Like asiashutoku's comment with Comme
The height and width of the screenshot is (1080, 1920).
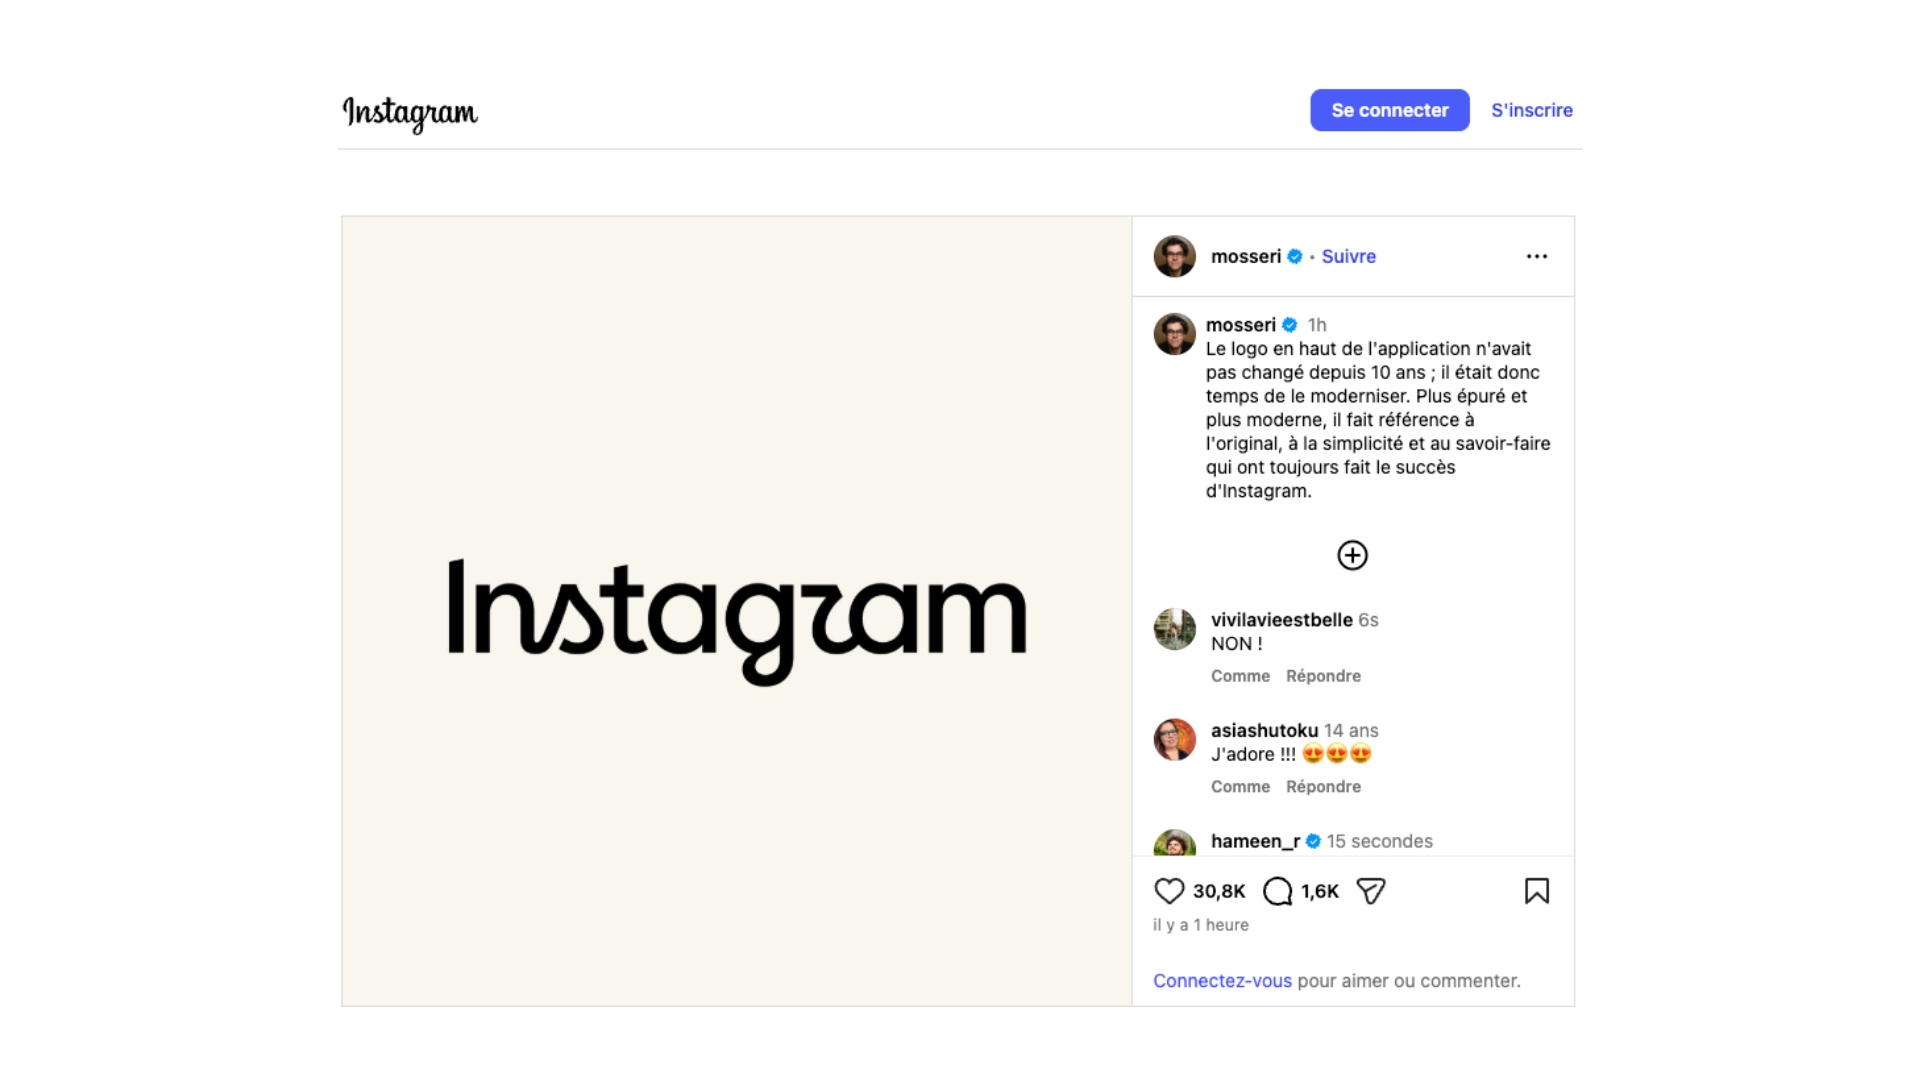point(1240,787)
